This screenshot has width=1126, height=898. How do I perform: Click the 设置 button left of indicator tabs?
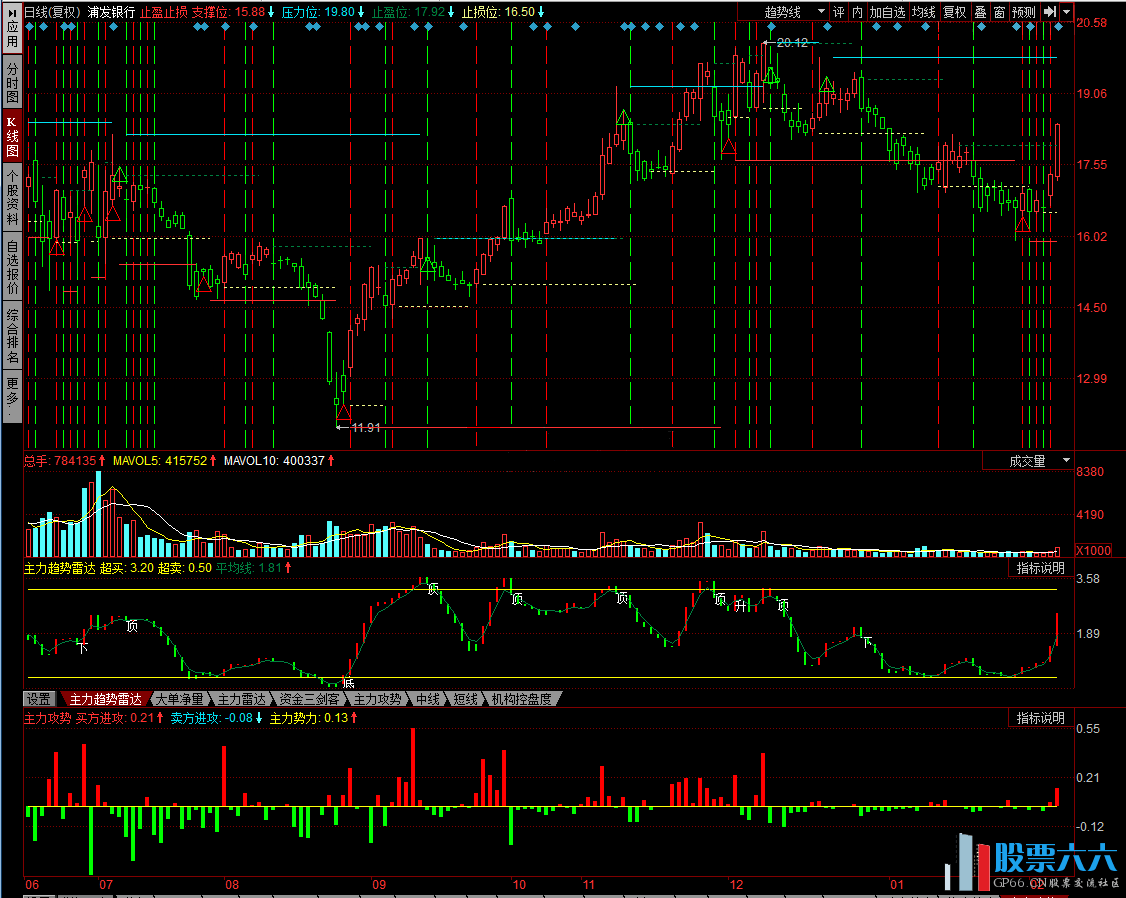[x=39, y=699]
